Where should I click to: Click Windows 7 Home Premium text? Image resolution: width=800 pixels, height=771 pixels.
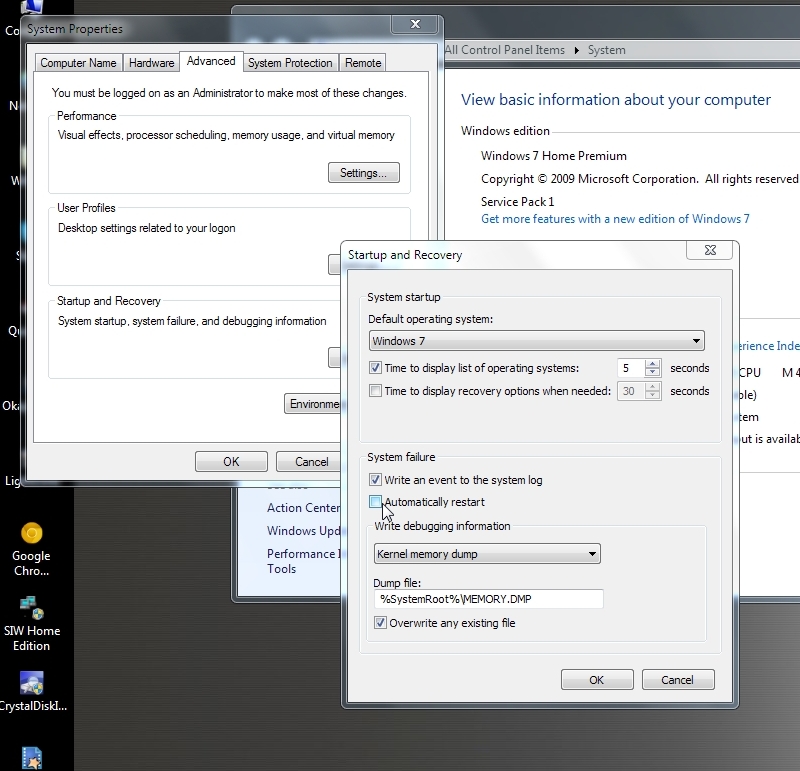pyautogui.click(x=554, y=156)
